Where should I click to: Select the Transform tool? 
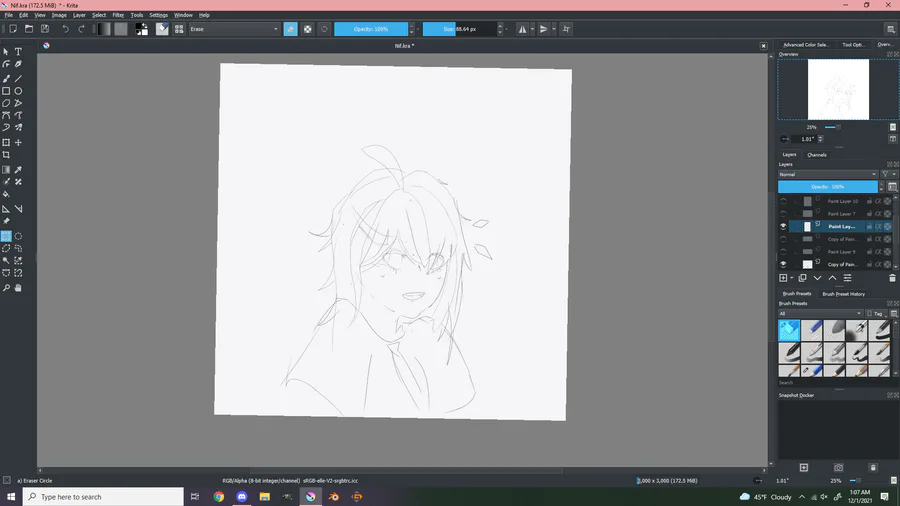pyautogui.click(x=6, y=142)
